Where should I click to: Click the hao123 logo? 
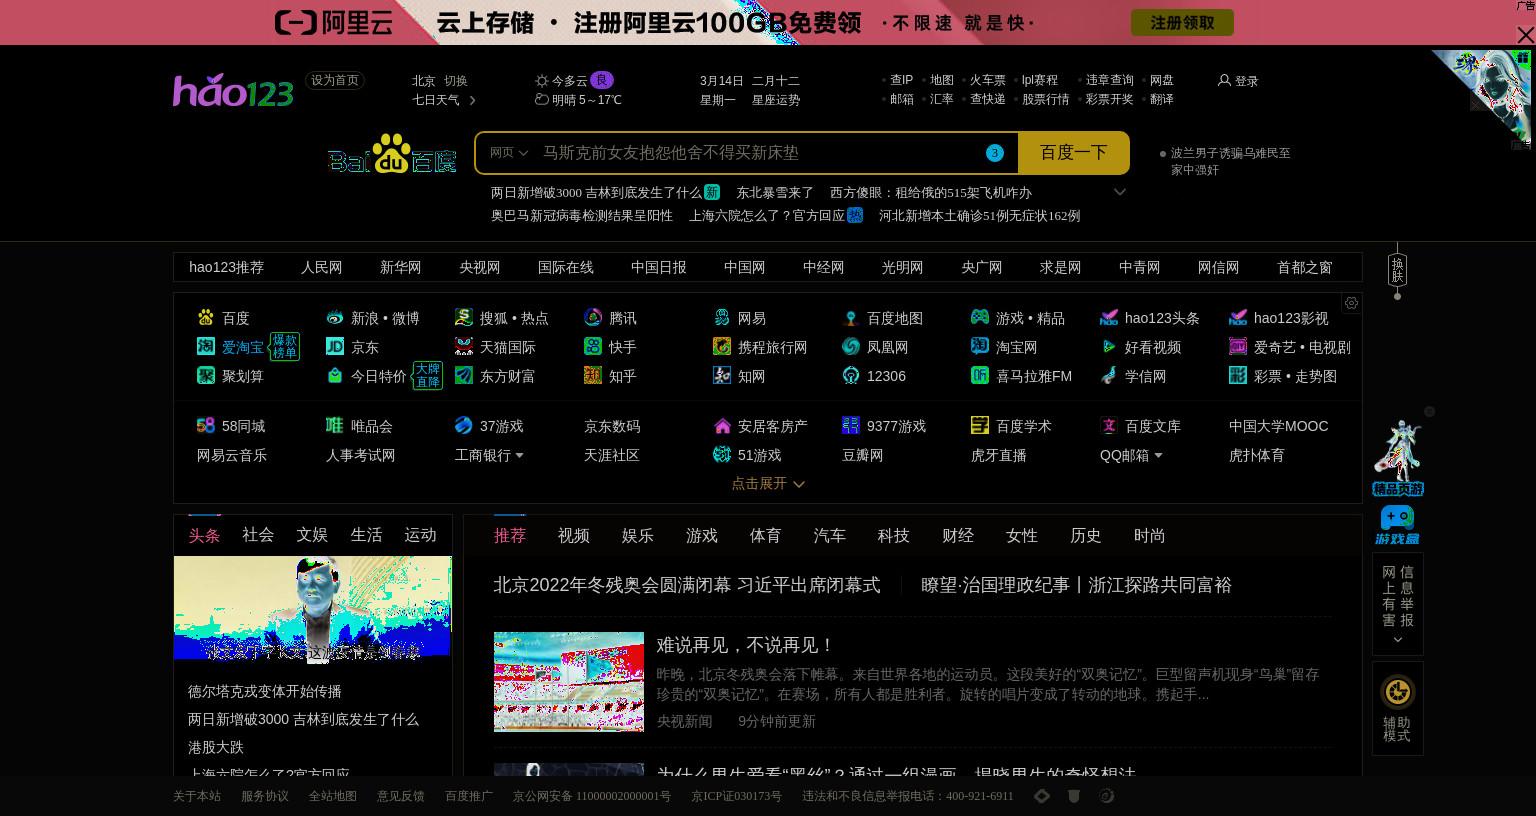point(233,90)
